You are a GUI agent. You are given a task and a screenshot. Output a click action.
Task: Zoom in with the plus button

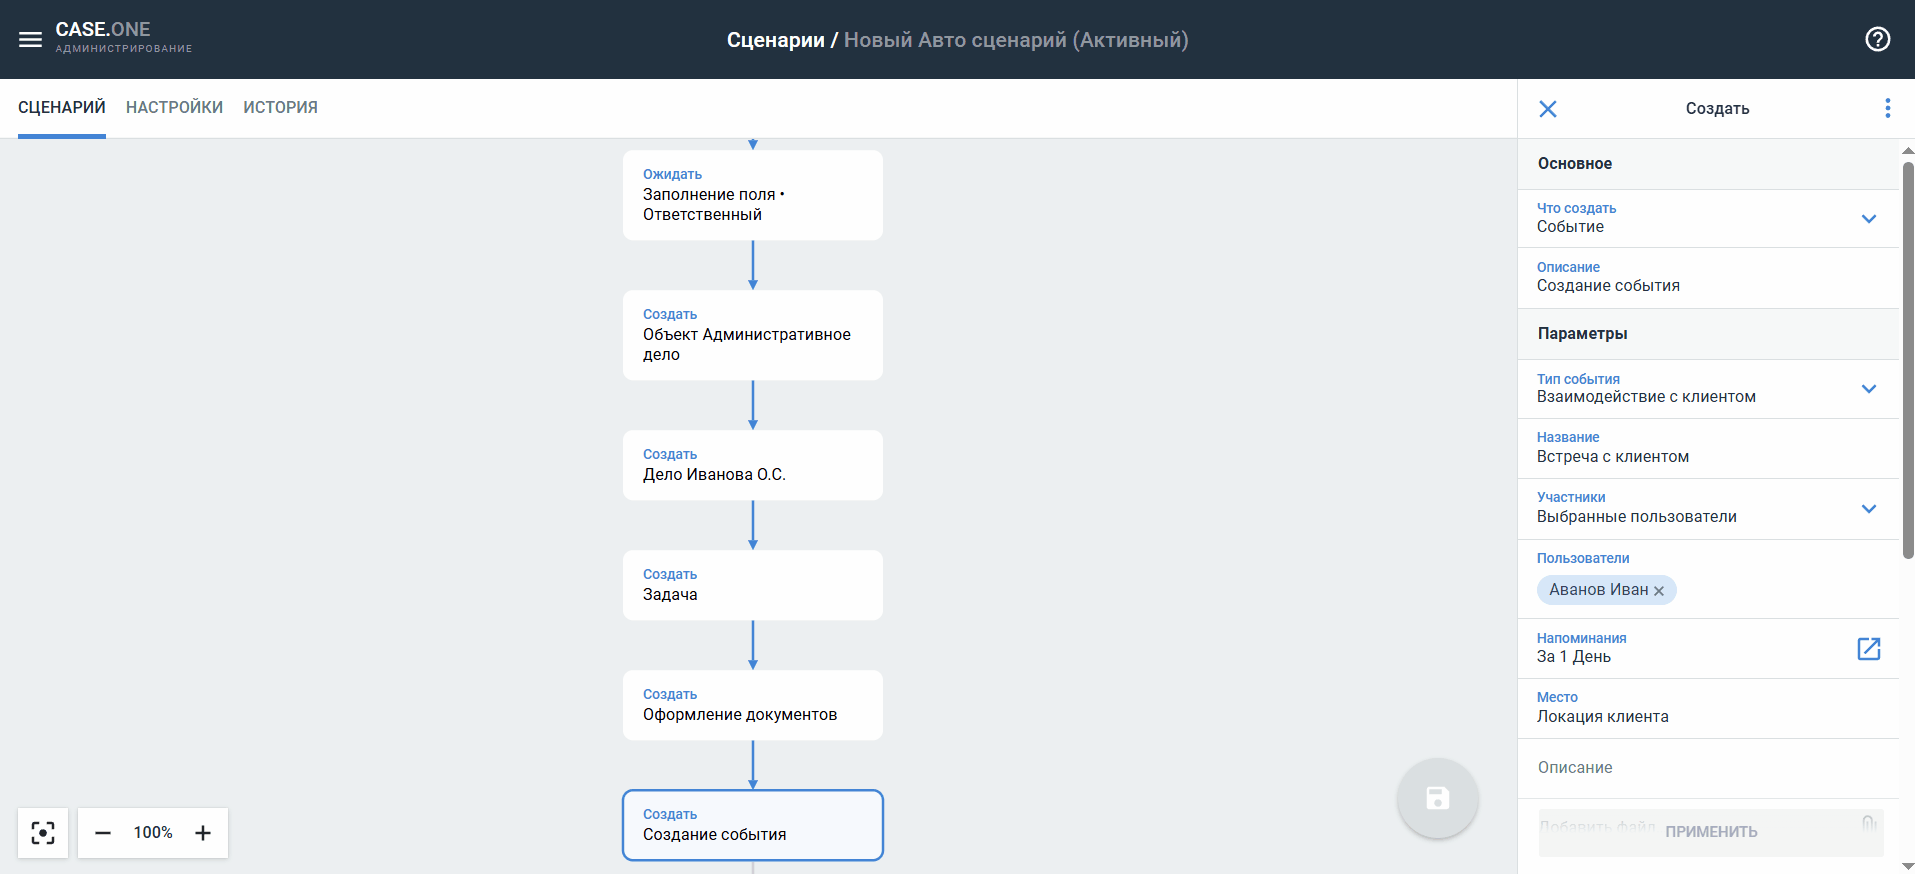pyautogui.click(x=203, y=833)
